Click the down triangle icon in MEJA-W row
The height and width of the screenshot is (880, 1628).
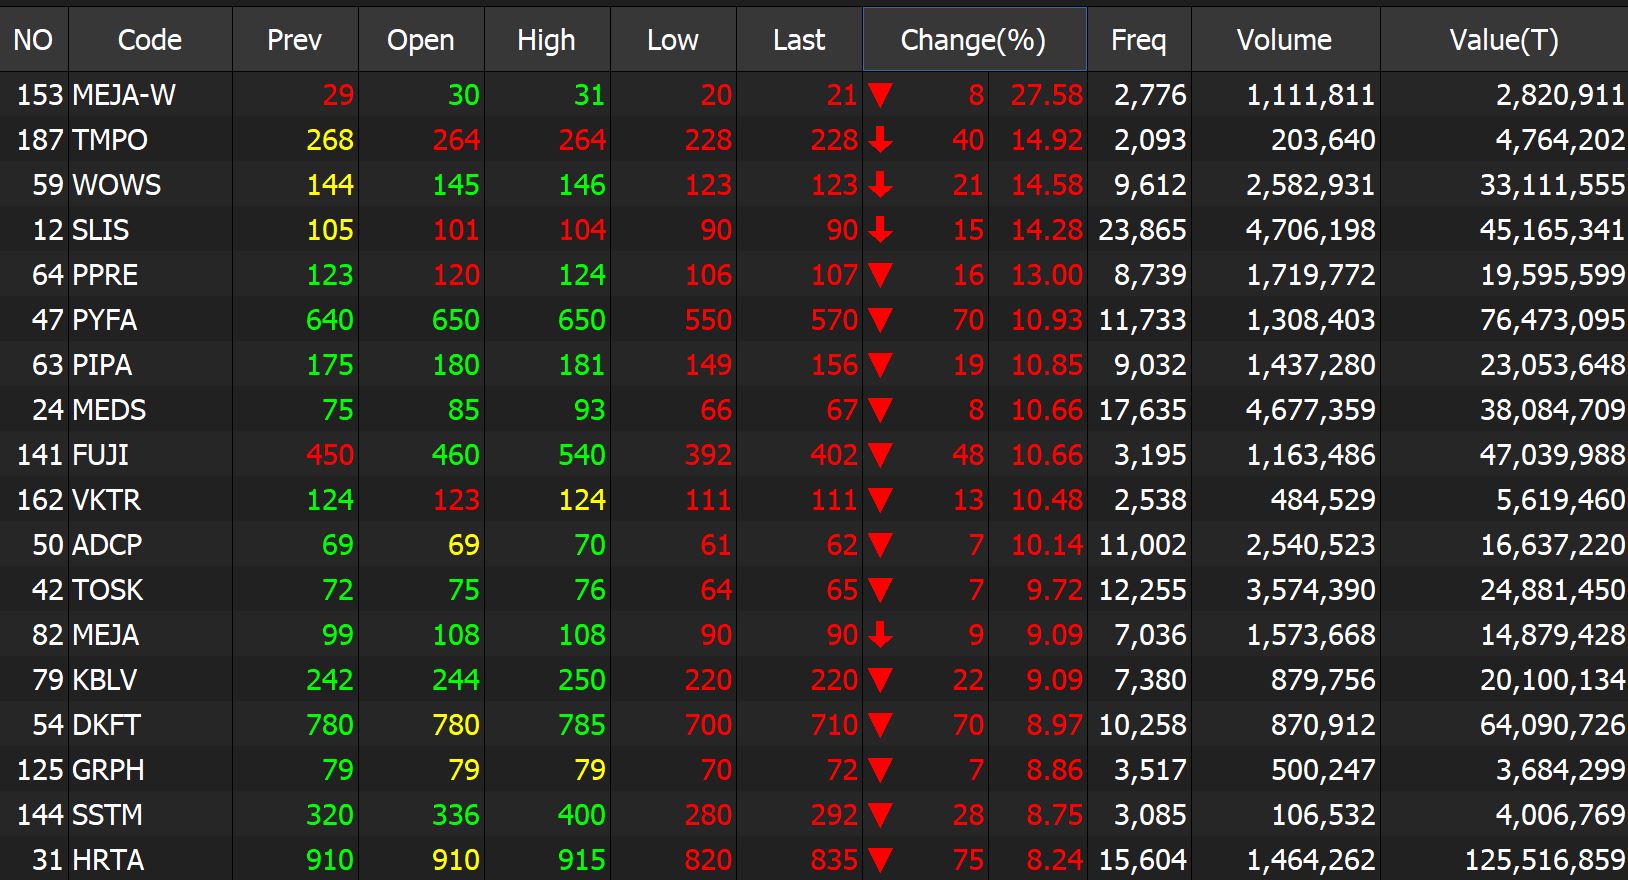point(880,95)
